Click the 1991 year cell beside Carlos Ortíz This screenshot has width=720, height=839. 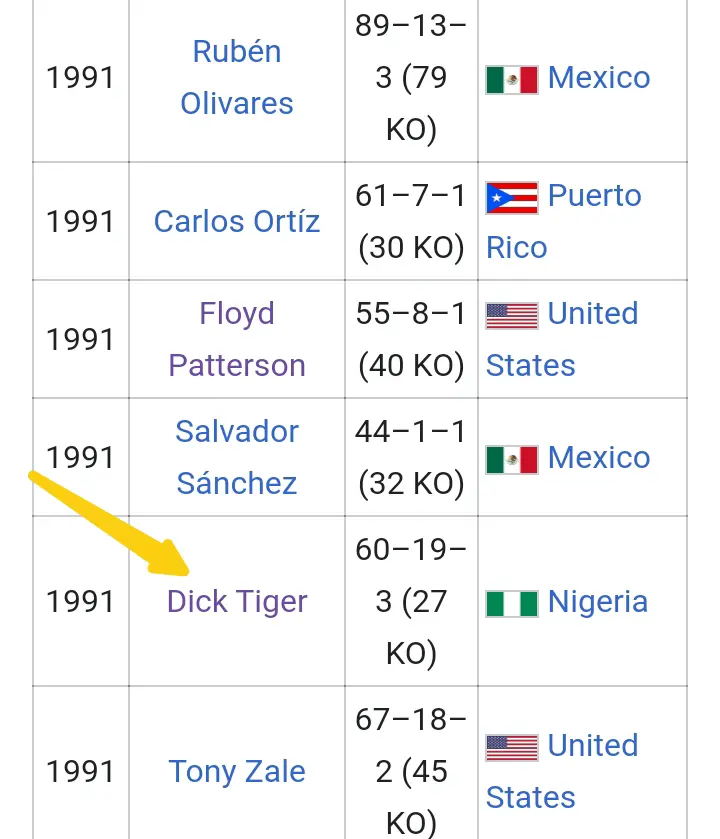(80, 221)
